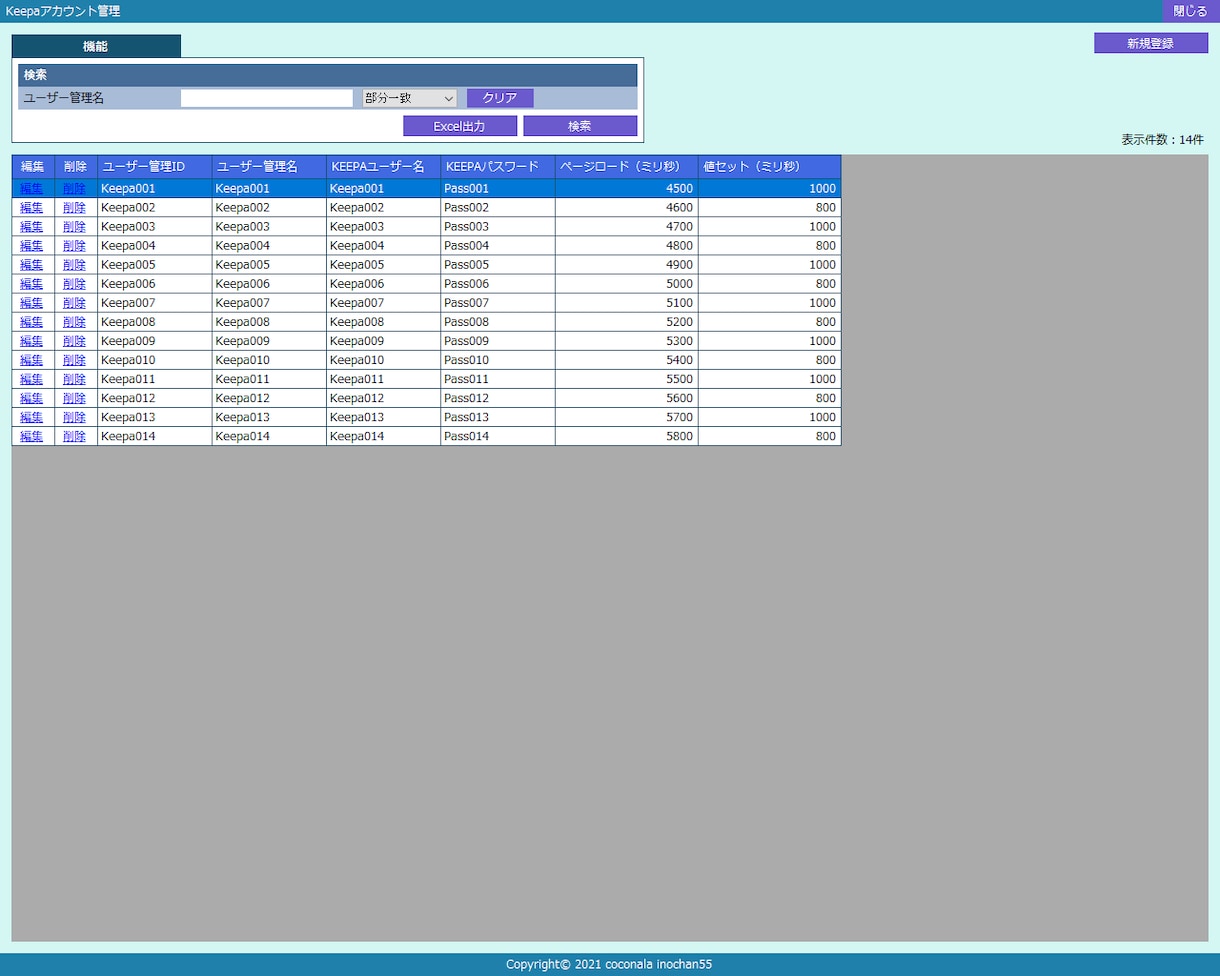Click the 5500 page load value
The width and height of the screenshot is (1220, 976).
(x=627, y=378)
